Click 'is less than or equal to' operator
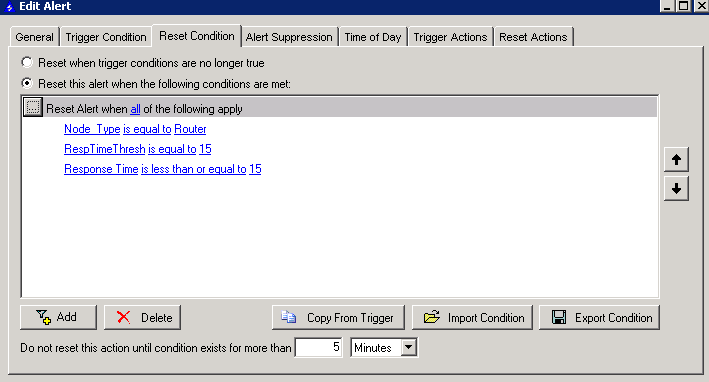This screenshot has width=709, height=382. (194, 169)
